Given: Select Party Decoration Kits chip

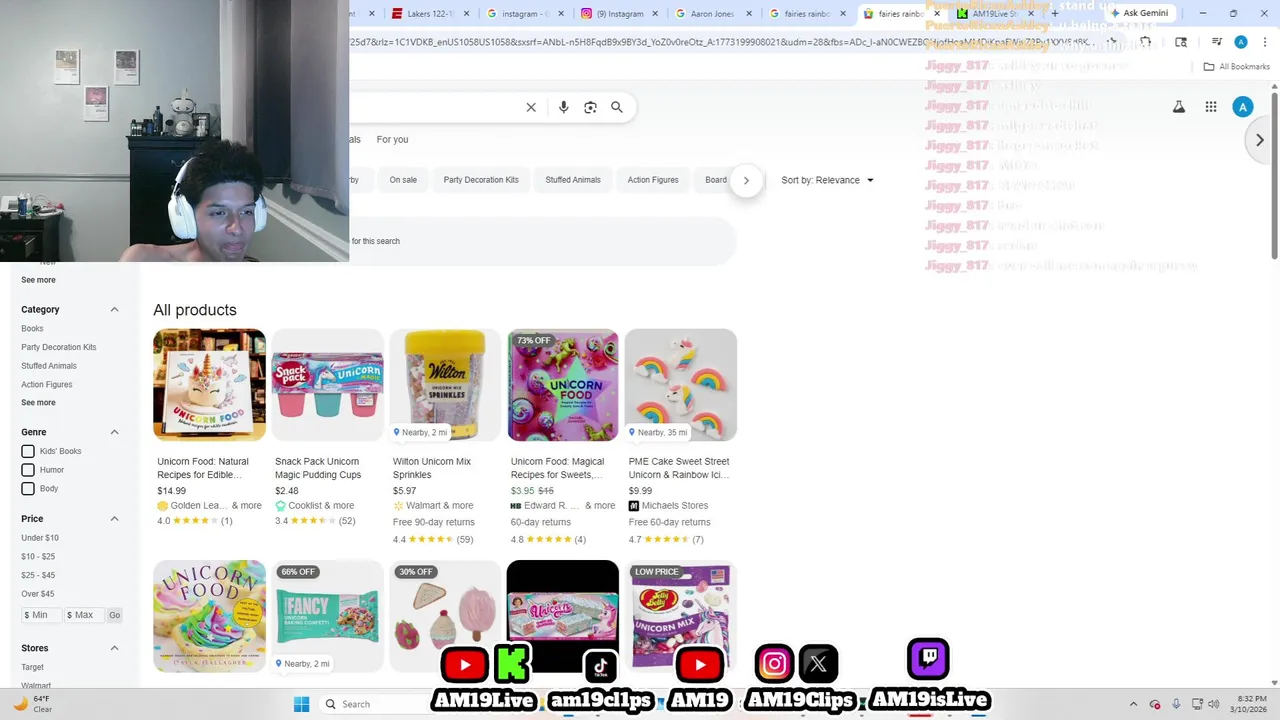Looking at the screenshot, I should 481,180.
